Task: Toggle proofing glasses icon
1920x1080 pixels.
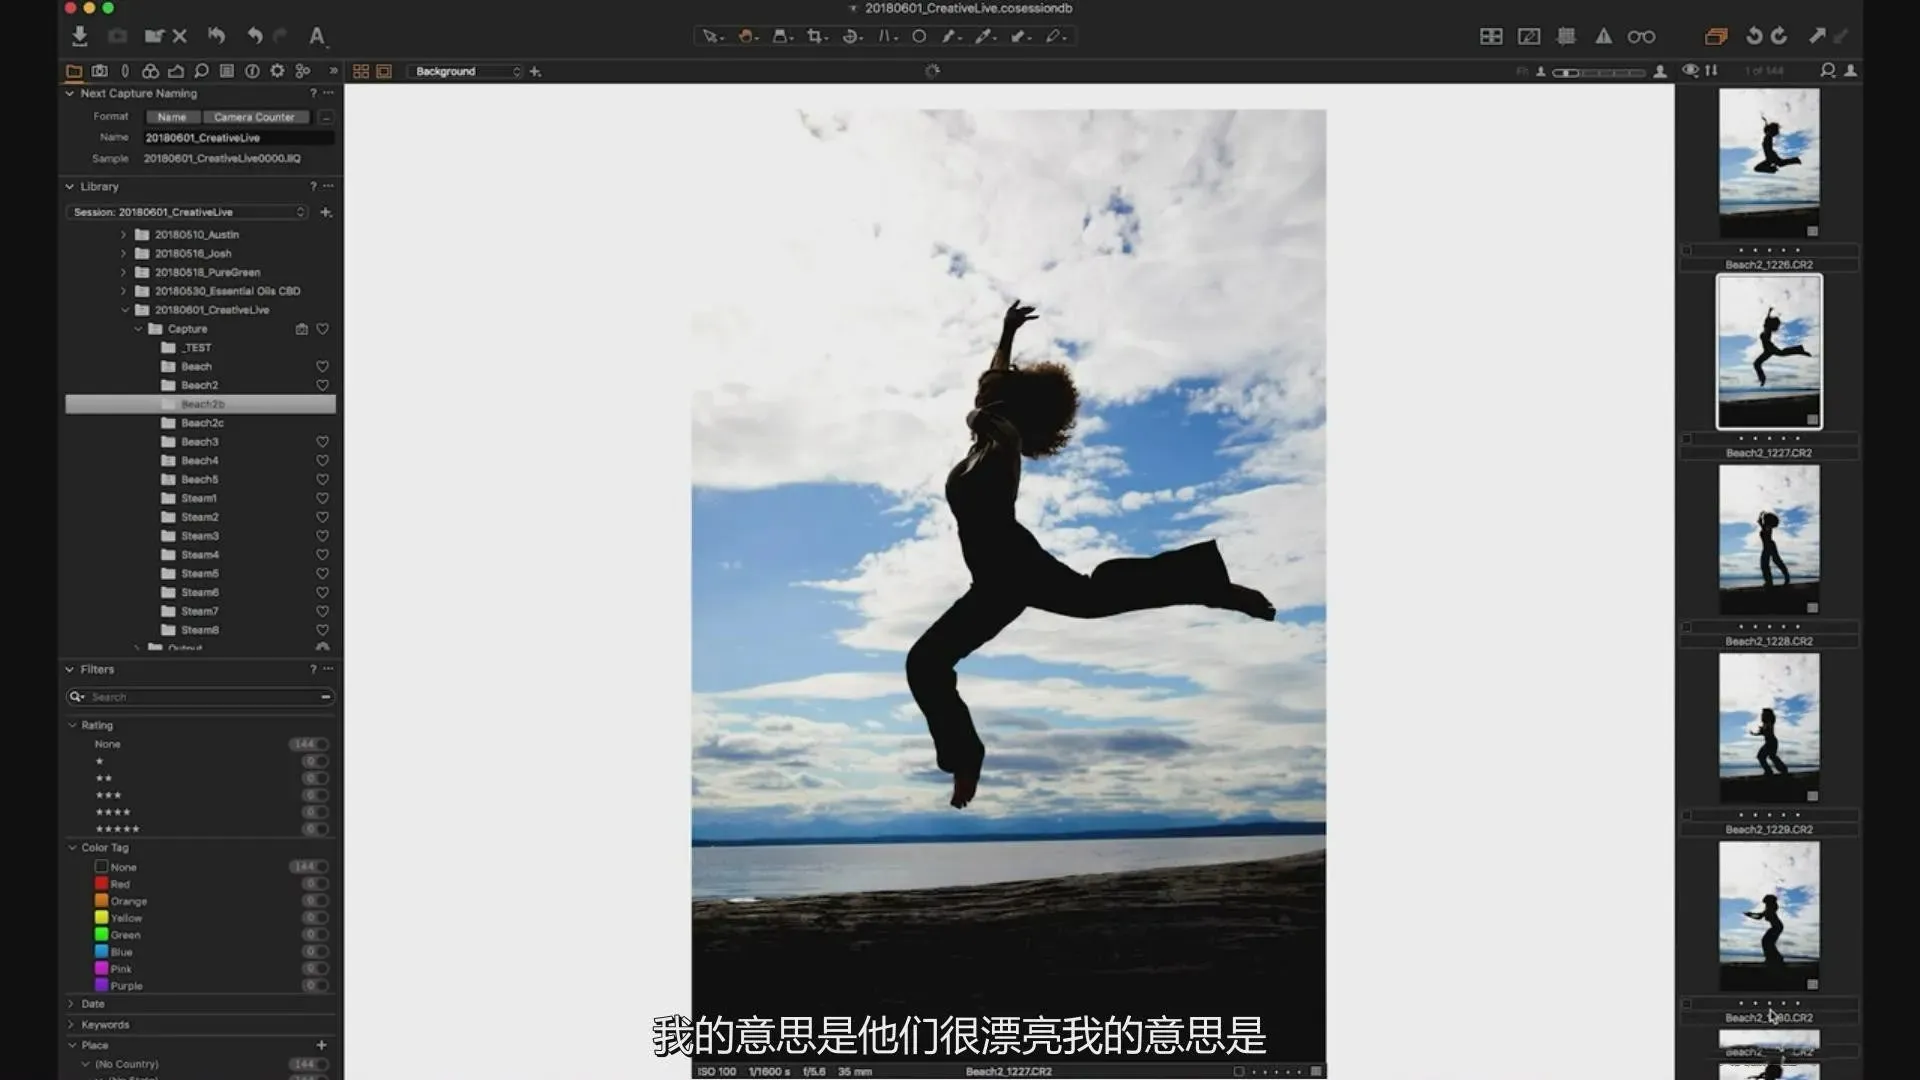Action: pos(1641,36)
